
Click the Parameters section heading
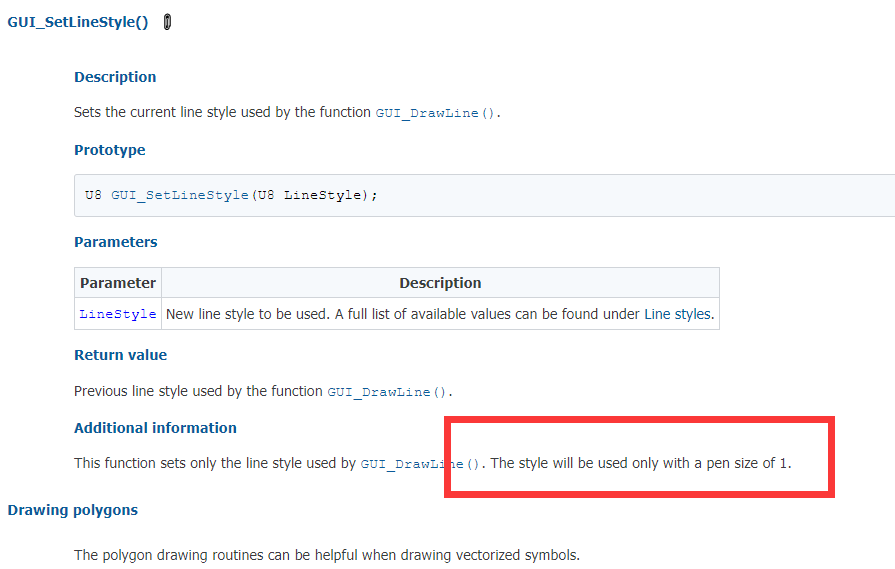point(116,242)
